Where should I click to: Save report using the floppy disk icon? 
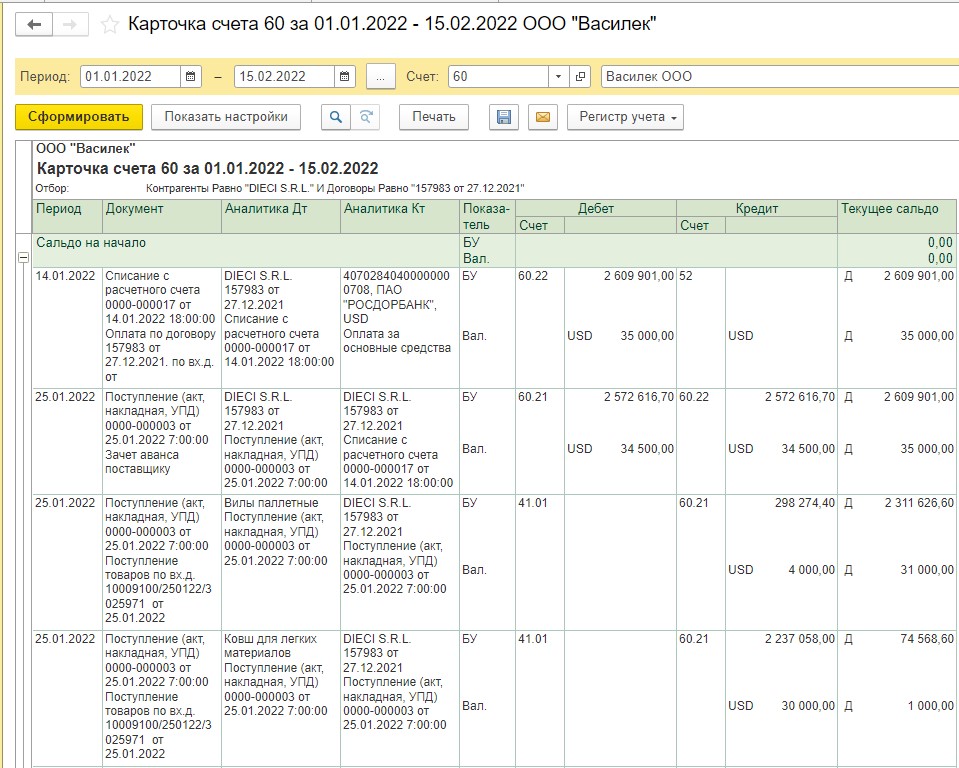[504, 117]
